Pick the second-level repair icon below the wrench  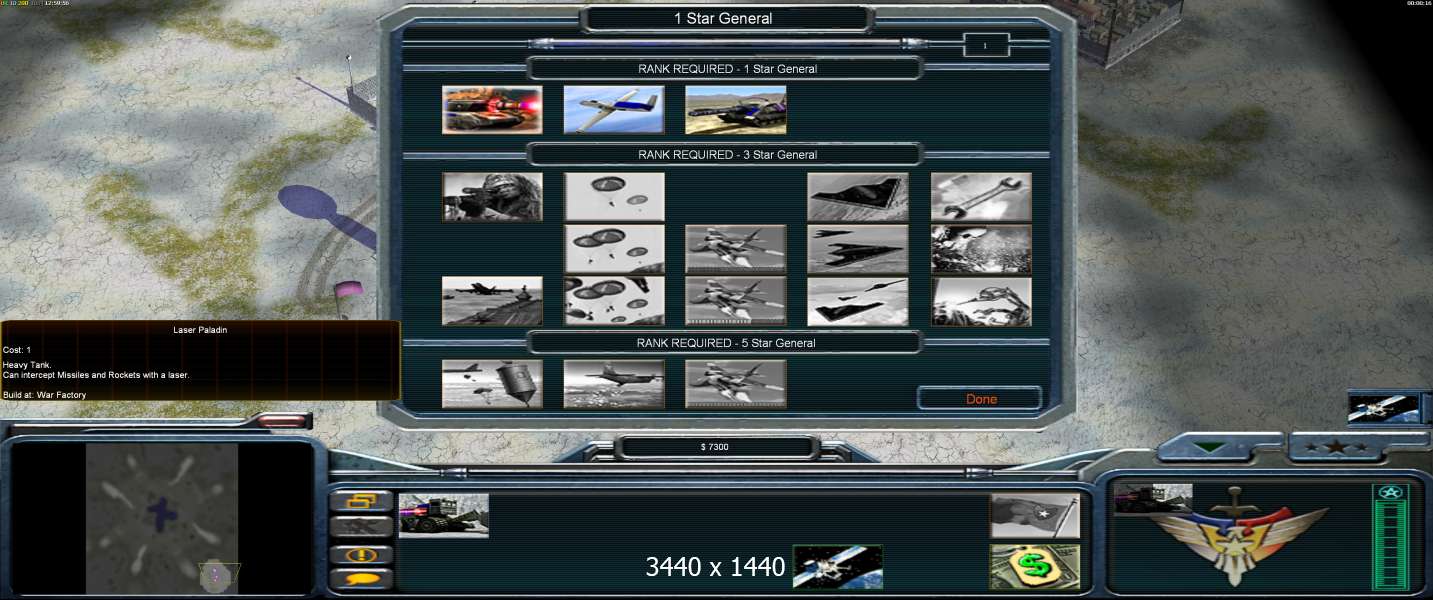coord(981,249)
